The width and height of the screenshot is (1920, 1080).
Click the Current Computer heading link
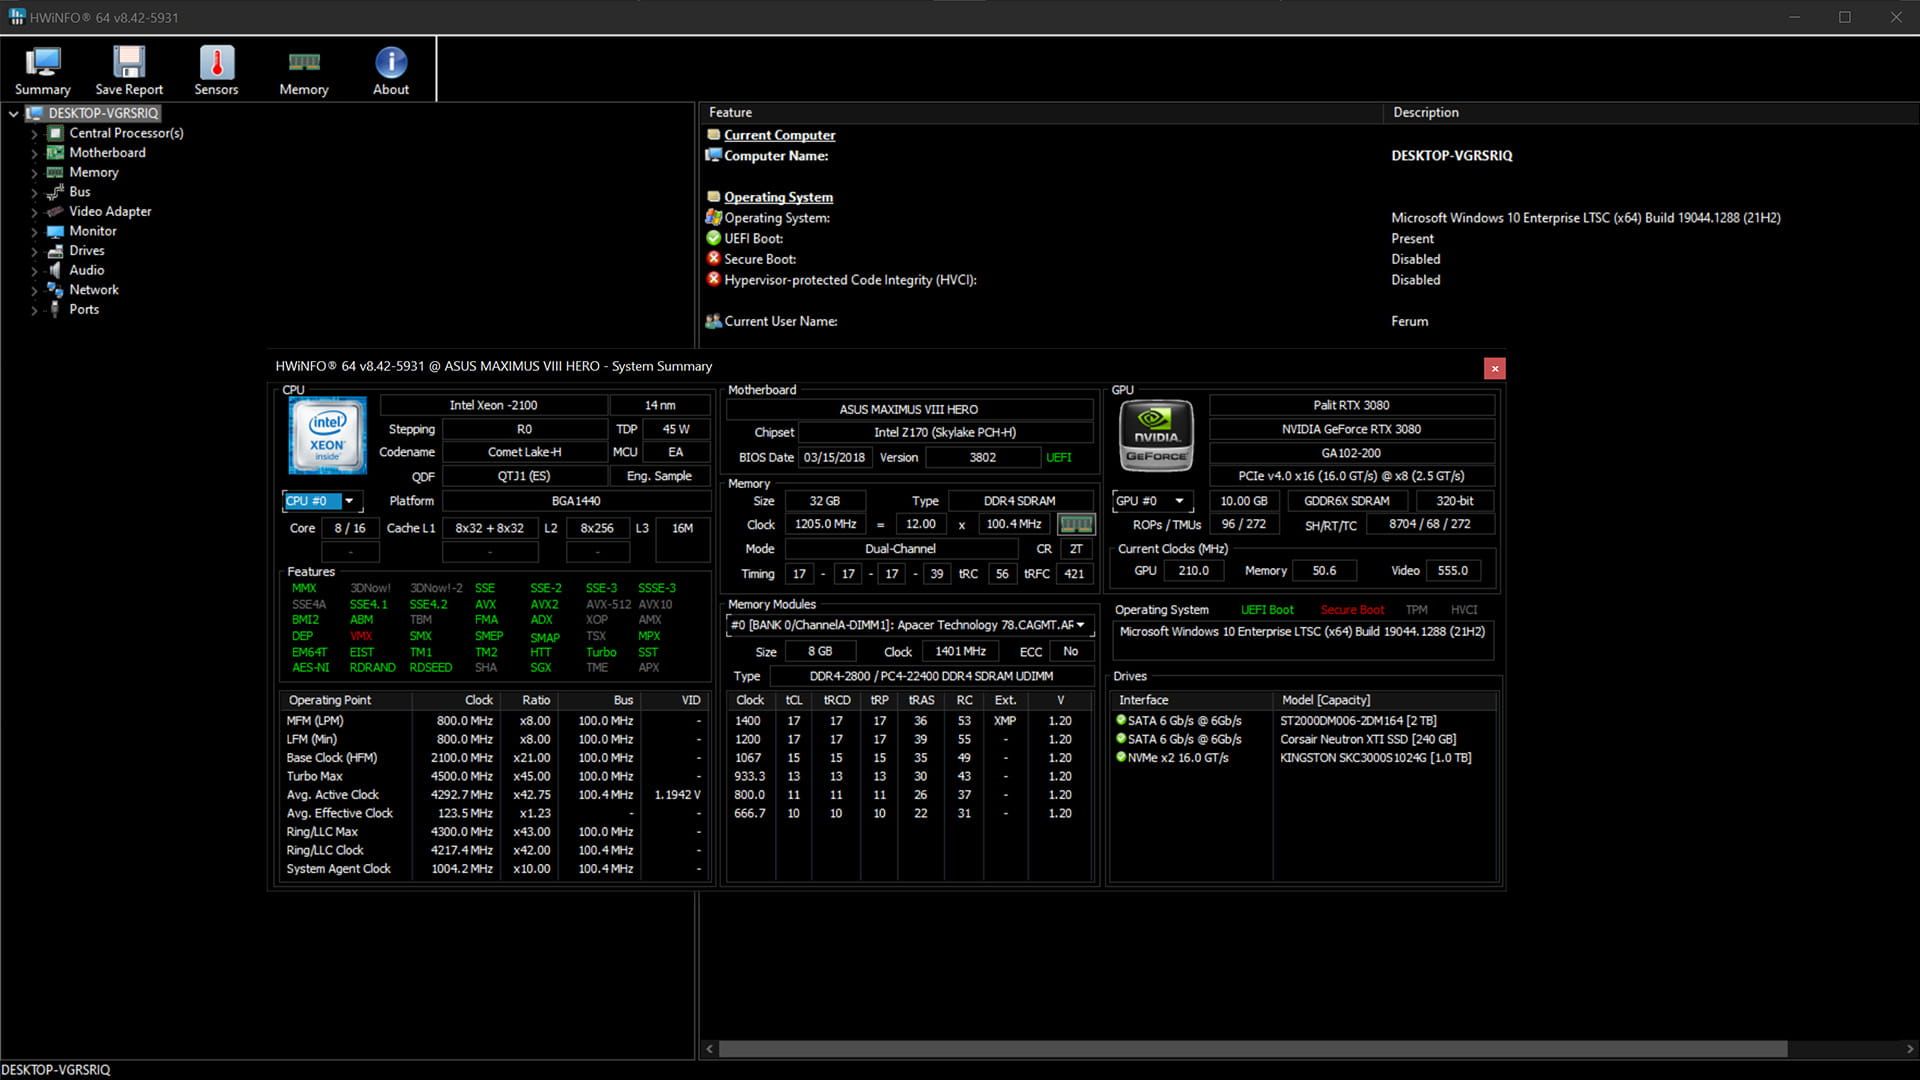tap(779, 135)
